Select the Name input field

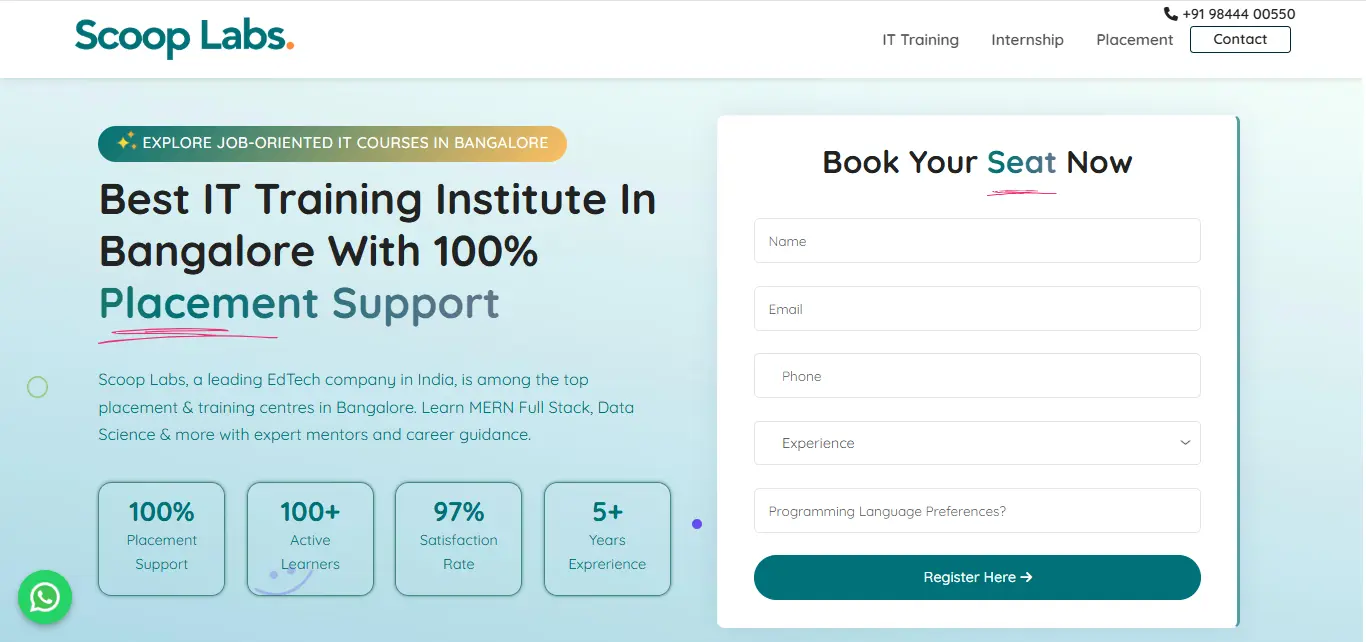(x=976, y=240)
